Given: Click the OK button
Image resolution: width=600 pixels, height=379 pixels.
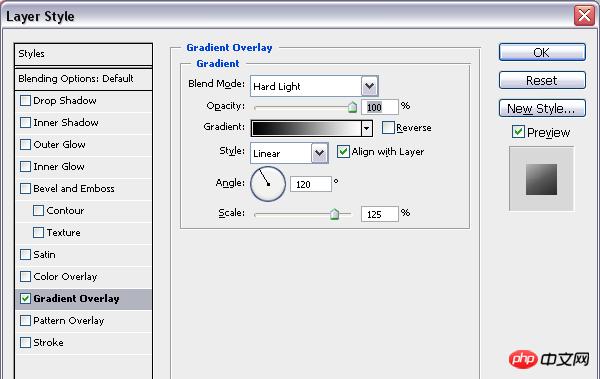Looking at the screenshot, I should (542, 52).
